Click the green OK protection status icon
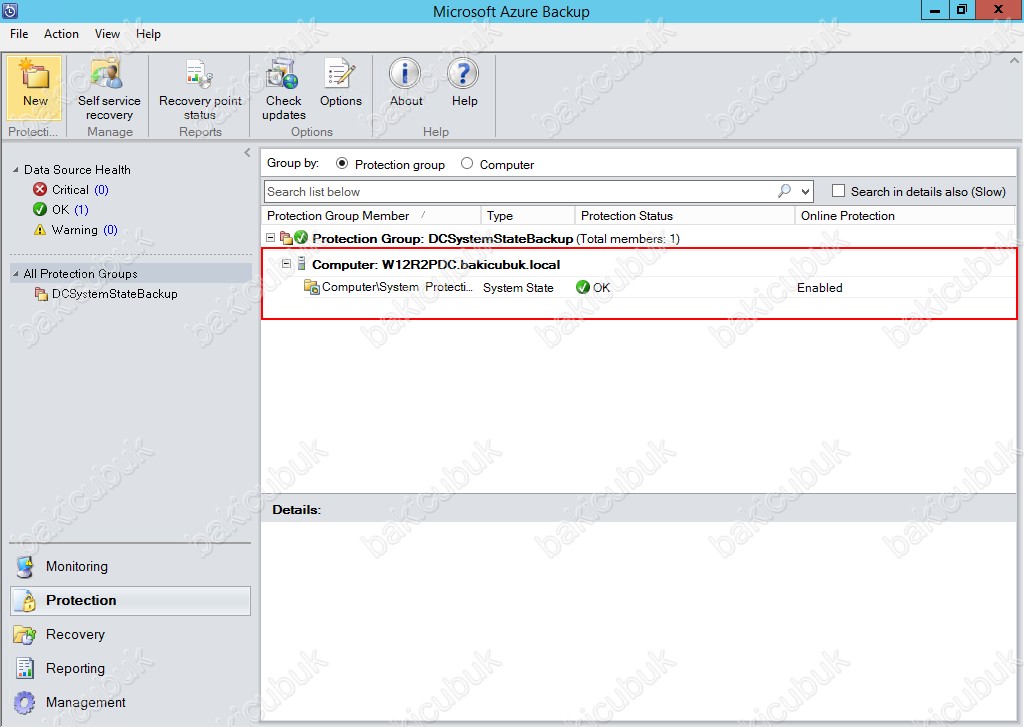 click(583, 287)
